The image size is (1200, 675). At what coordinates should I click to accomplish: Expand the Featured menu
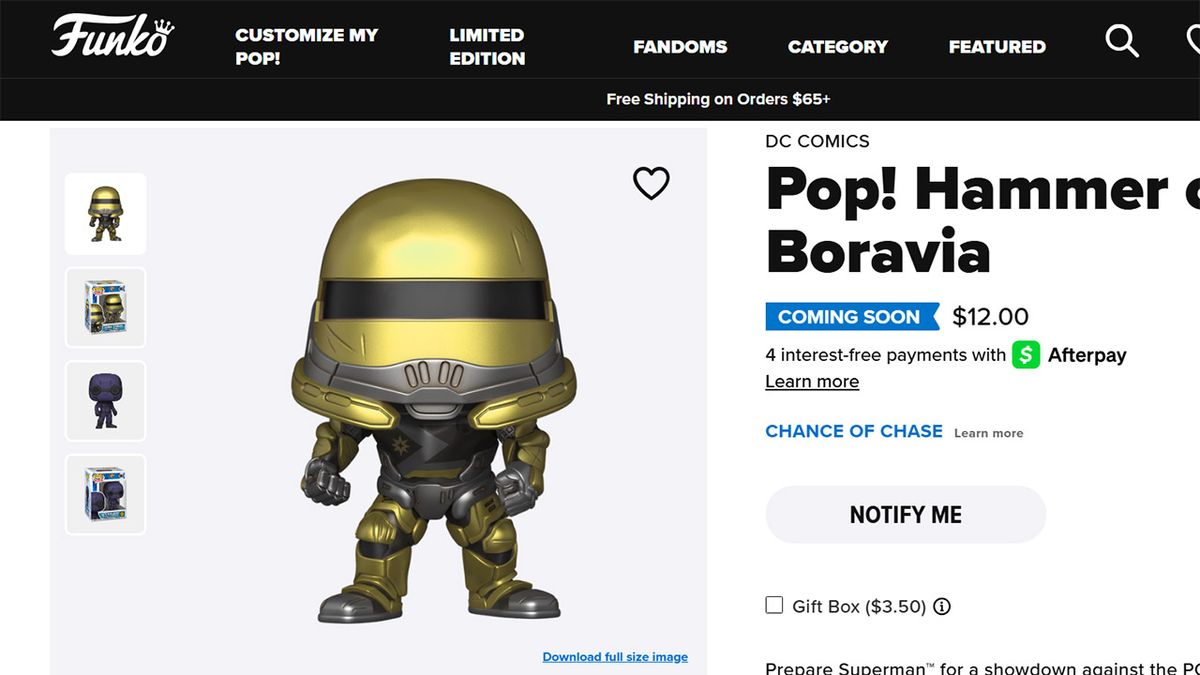pos(997,46)
